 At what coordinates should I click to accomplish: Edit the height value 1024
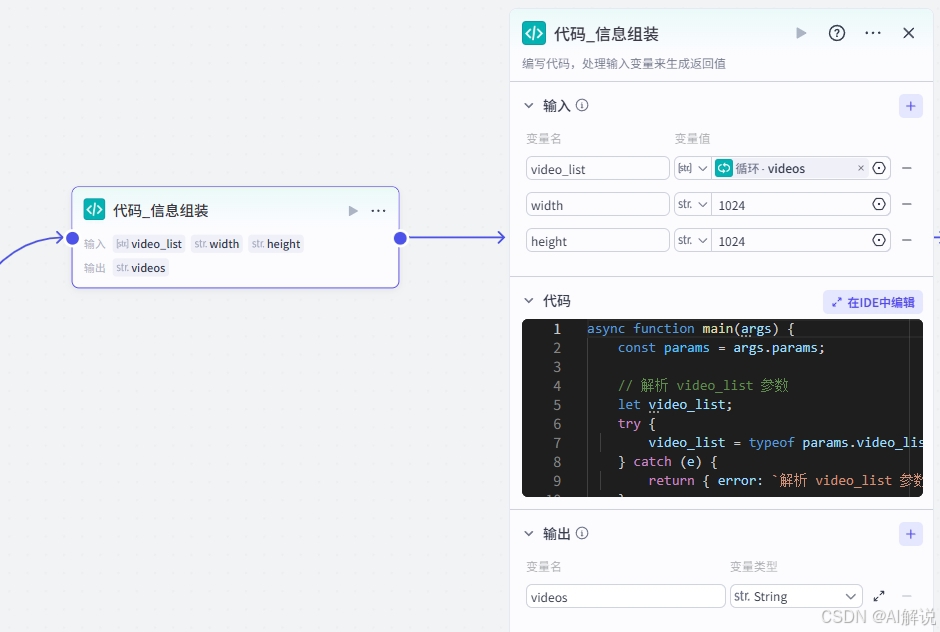791,241
